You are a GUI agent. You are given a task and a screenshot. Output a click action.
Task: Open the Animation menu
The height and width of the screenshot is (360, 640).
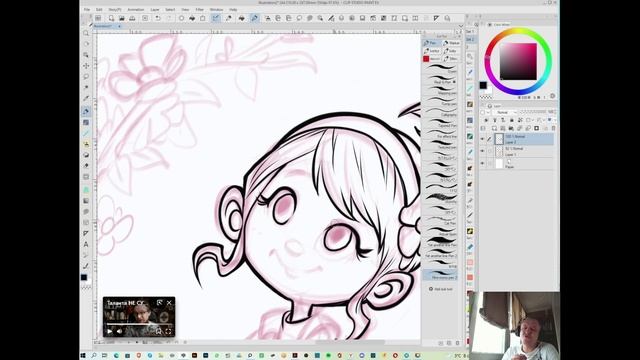136,9
